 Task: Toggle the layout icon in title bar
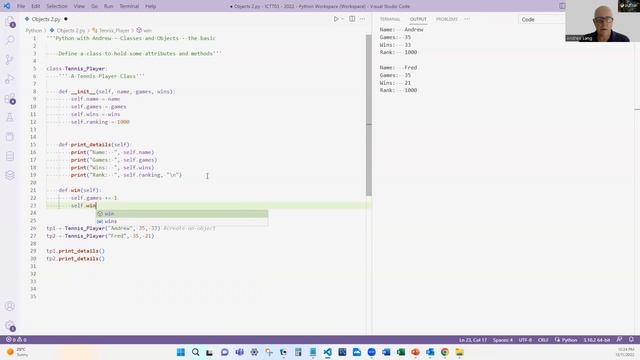click(562, 6)
